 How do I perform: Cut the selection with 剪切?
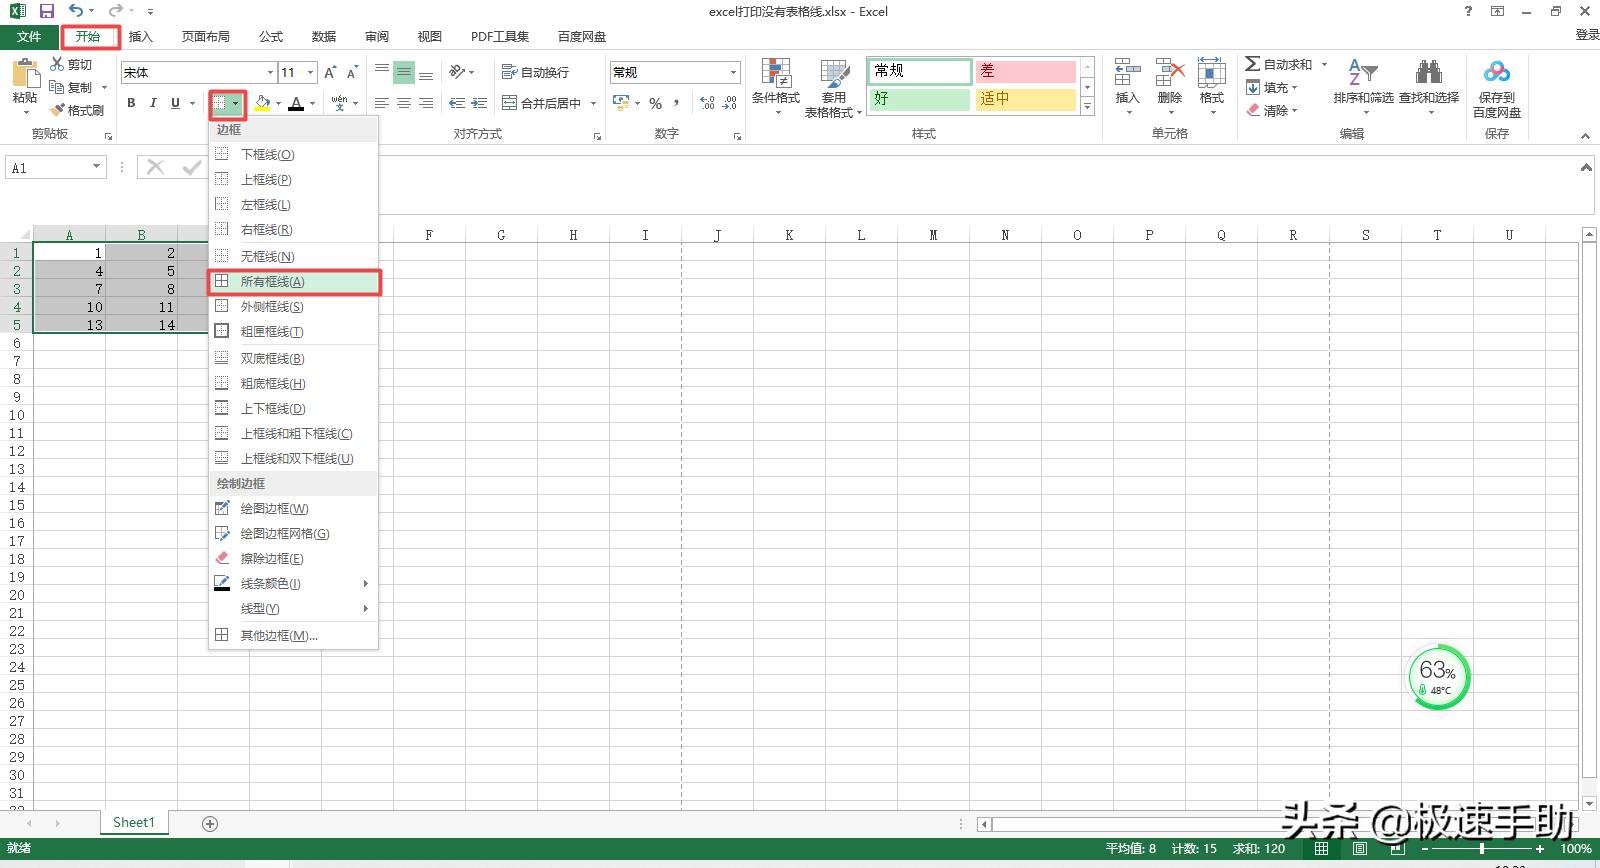click(71, 64)
